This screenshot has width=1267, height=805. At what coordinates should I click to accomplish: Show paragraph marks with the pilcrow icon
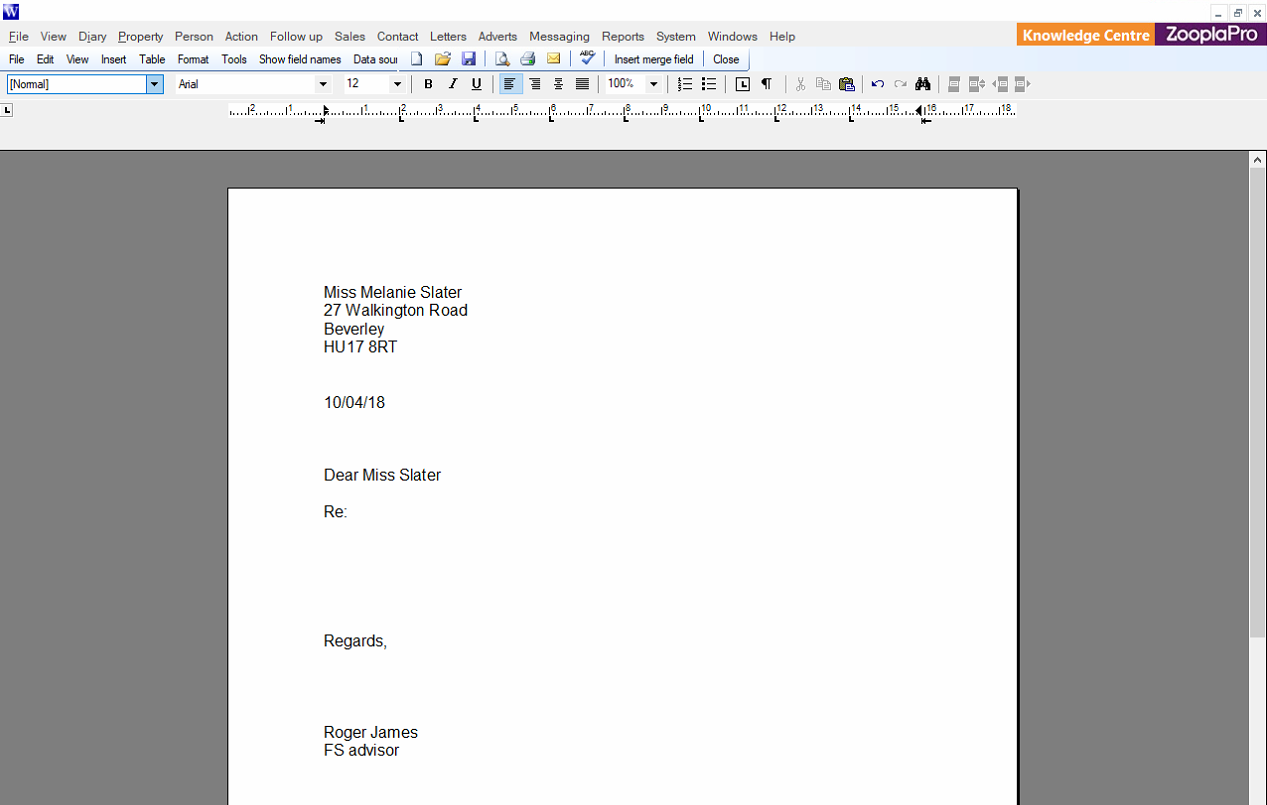point(766,84)
